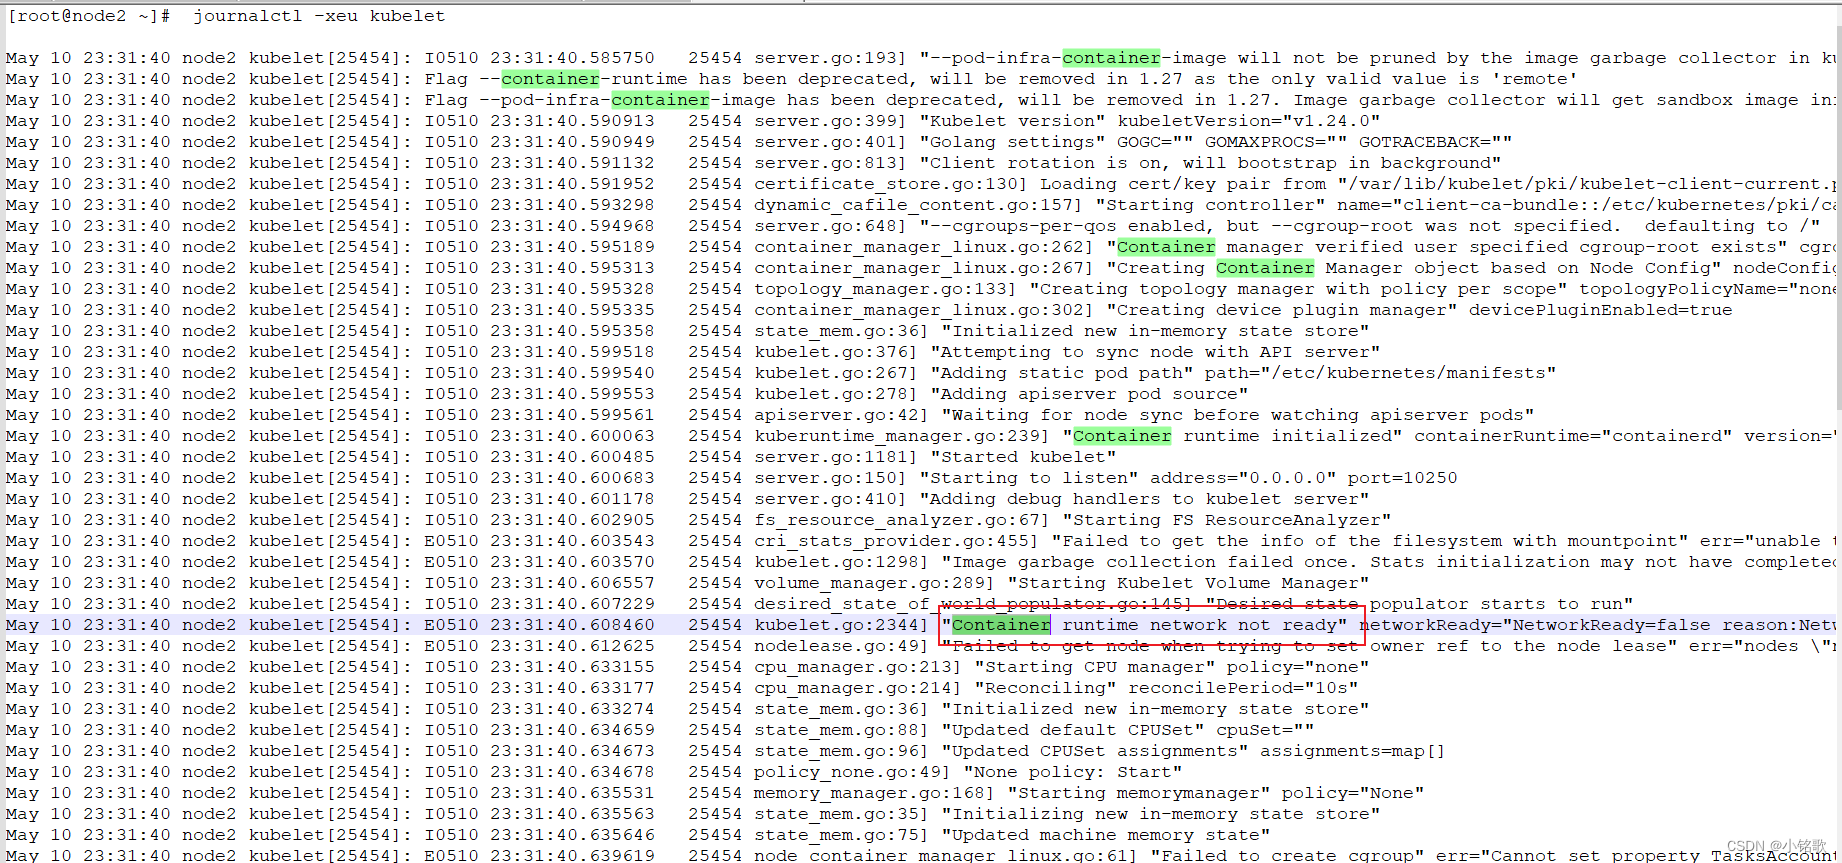Screen dimensions: 1842x863
Task: Click the 'Golang settings' message
Action: [1012, 142]
